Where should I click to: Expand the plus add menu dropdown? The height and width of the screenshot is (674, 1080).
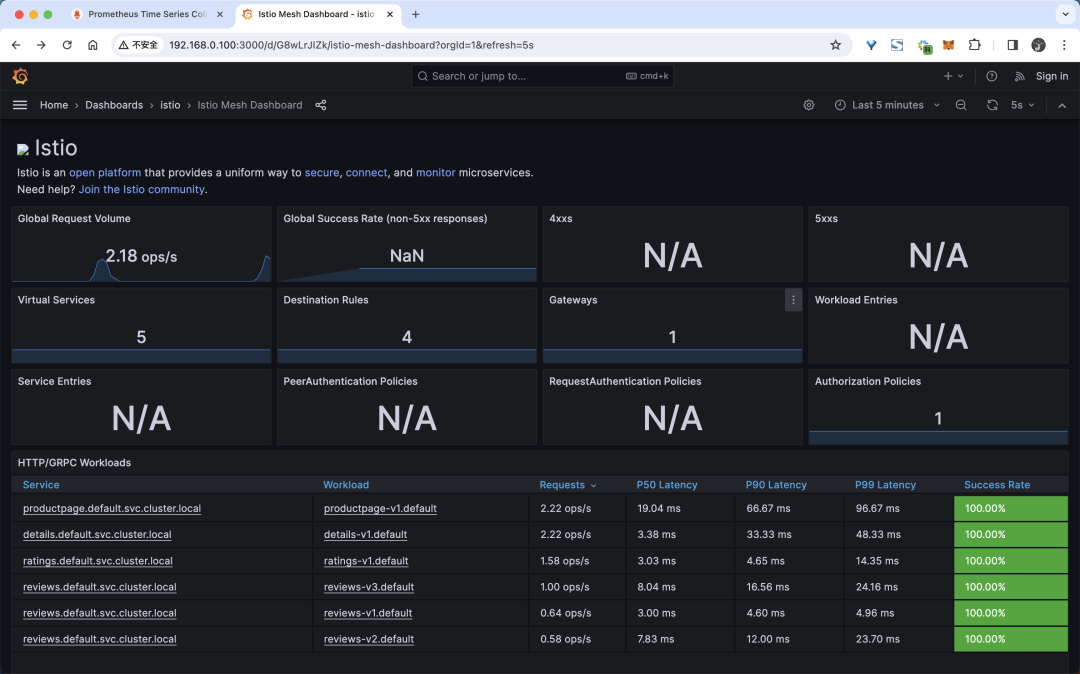(953, 76)
